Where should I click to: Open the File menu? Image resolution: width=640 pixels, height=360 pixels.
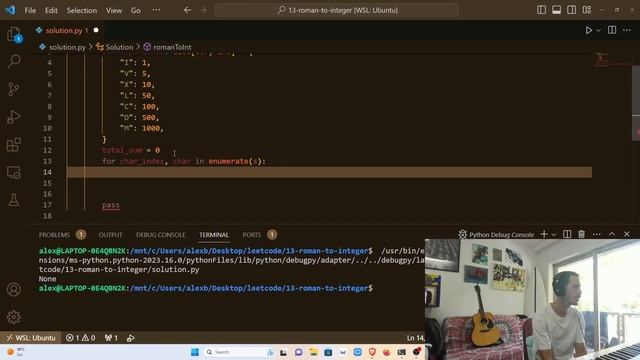[30, 10]
